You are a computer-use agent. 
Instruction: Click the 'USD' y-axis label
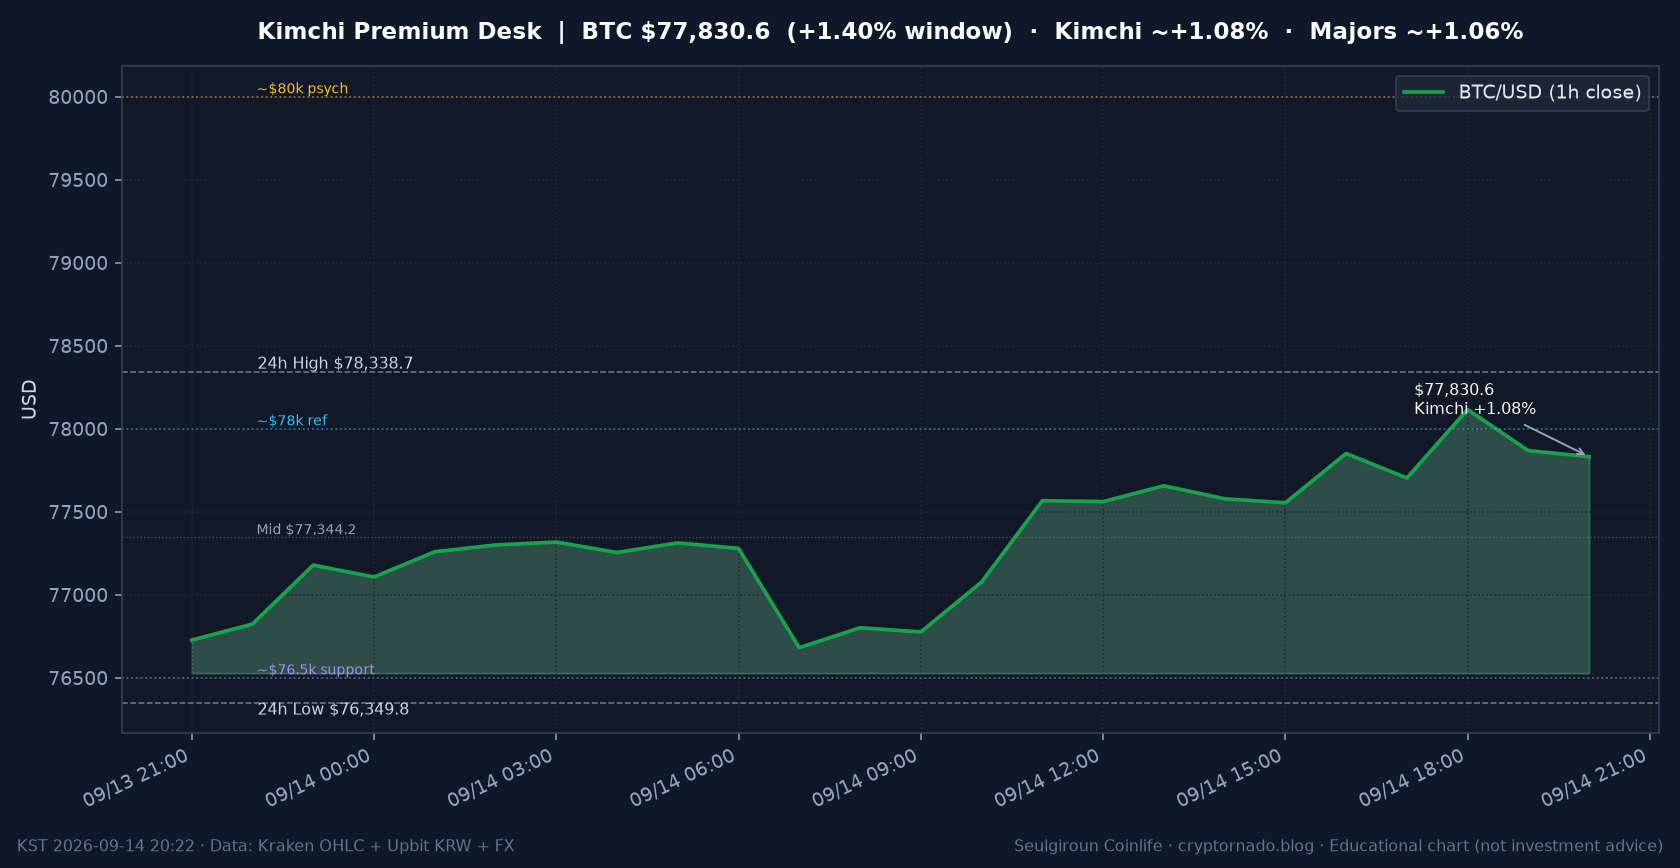[x=29, y=399]
